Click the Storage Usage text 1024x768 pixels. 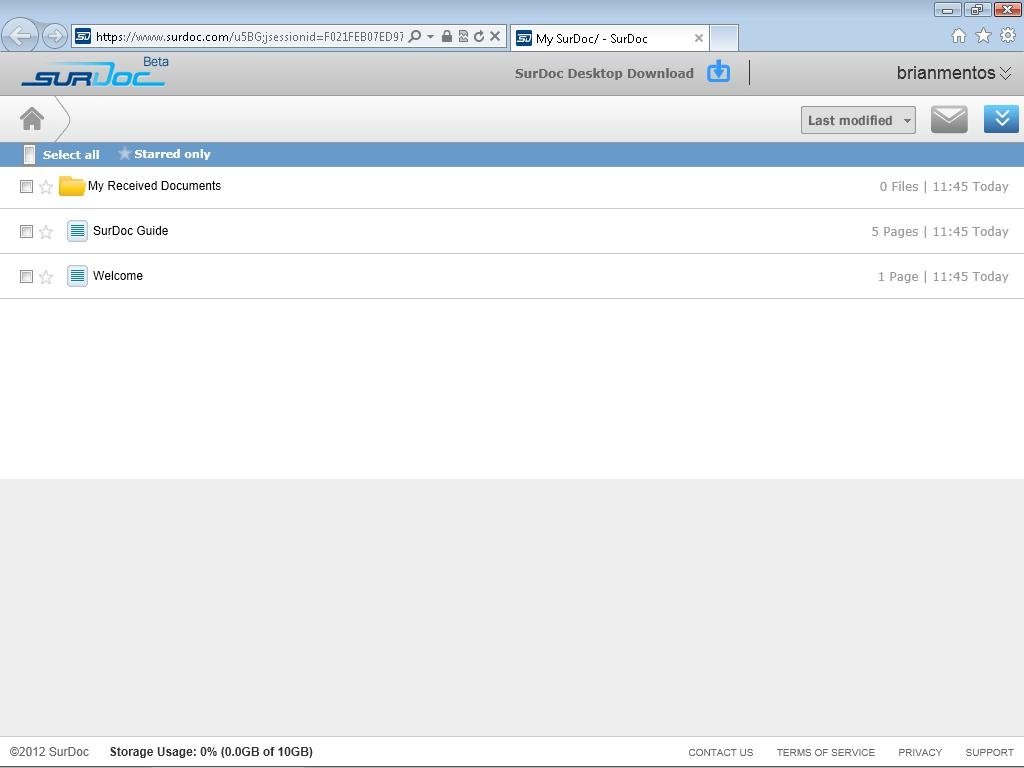click(x=211, y=752)
